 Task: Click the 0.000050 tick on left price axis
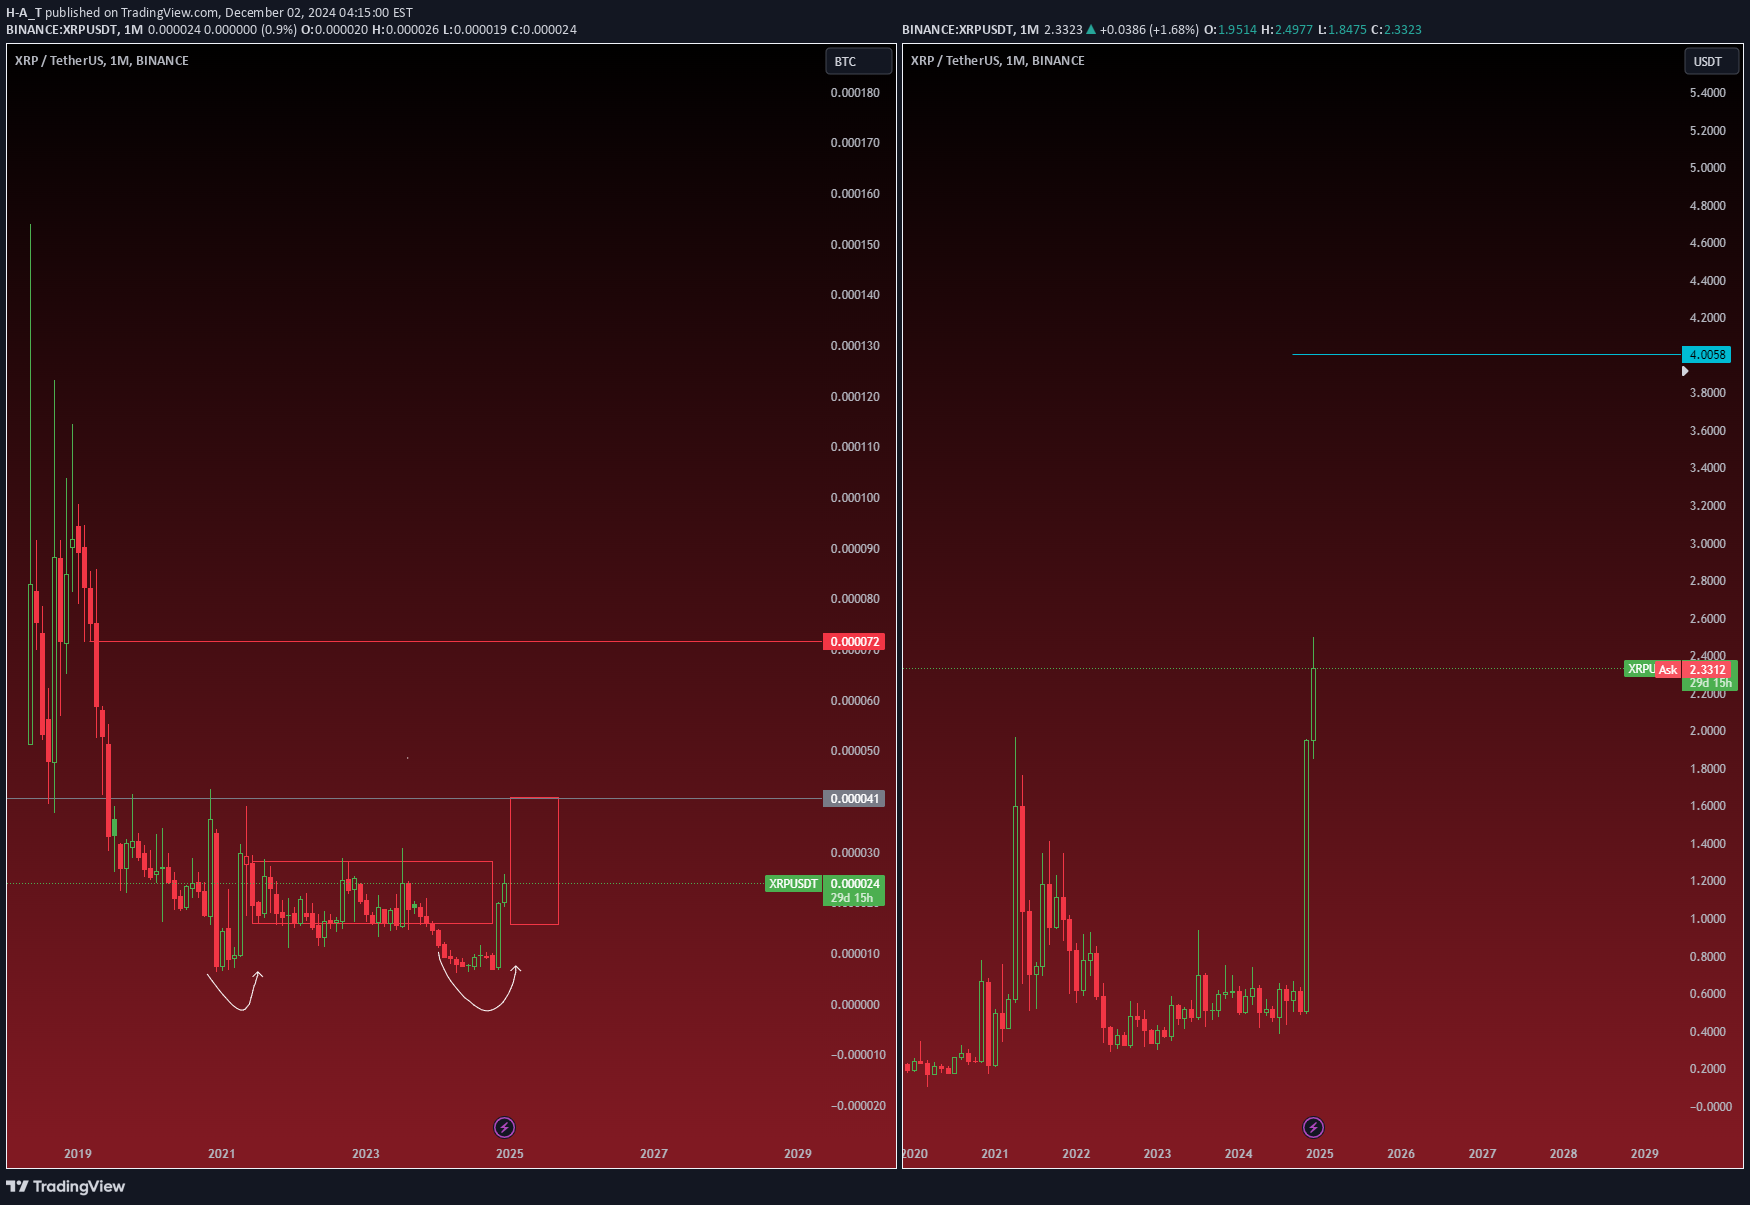(855, 750)
